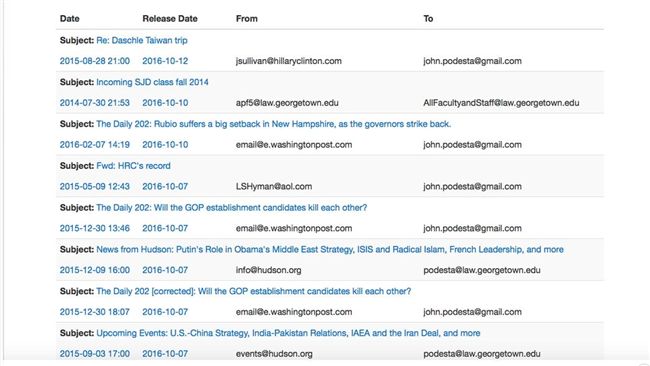Click the To column header

pos(428,19)
